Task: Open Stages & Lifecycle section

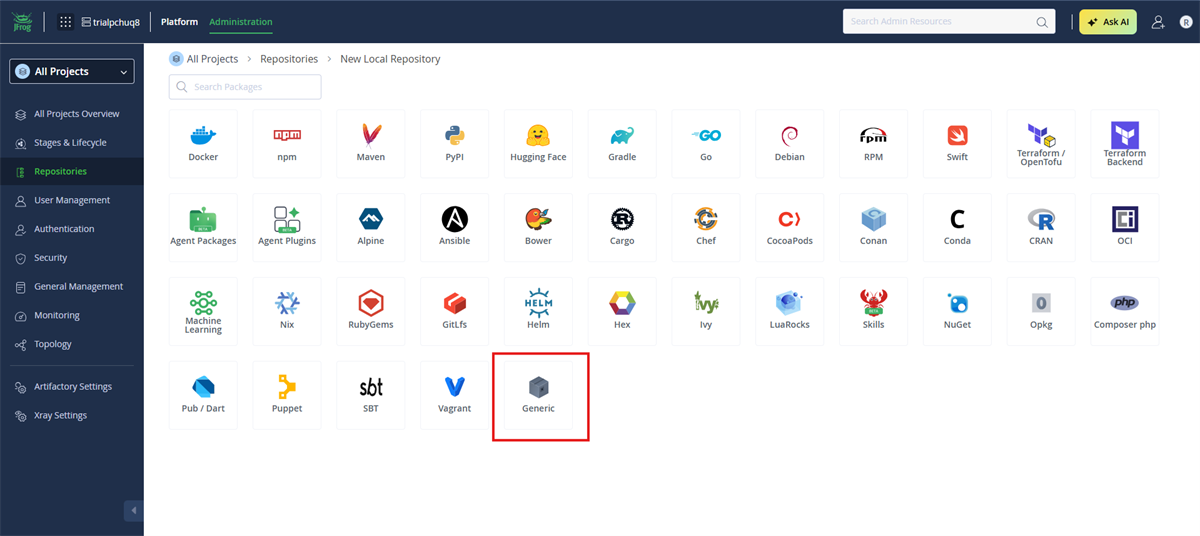Action: point(72,143)
